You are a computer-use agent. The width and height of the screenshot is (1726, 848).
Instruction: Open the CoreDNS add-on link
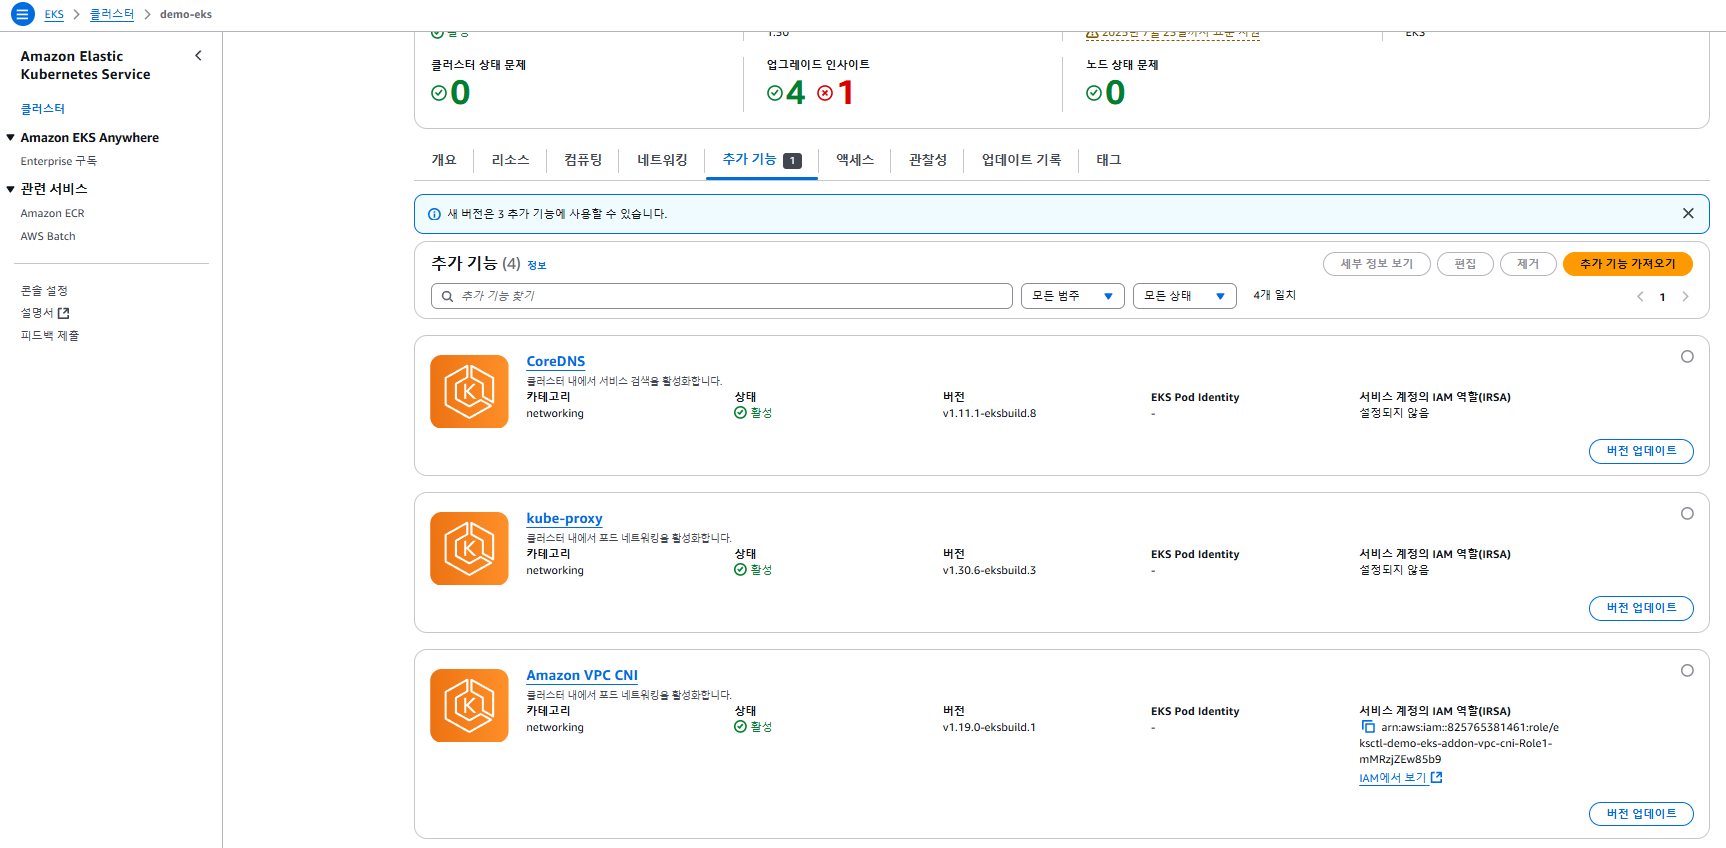pyautogui.click(x=556, y=361)
